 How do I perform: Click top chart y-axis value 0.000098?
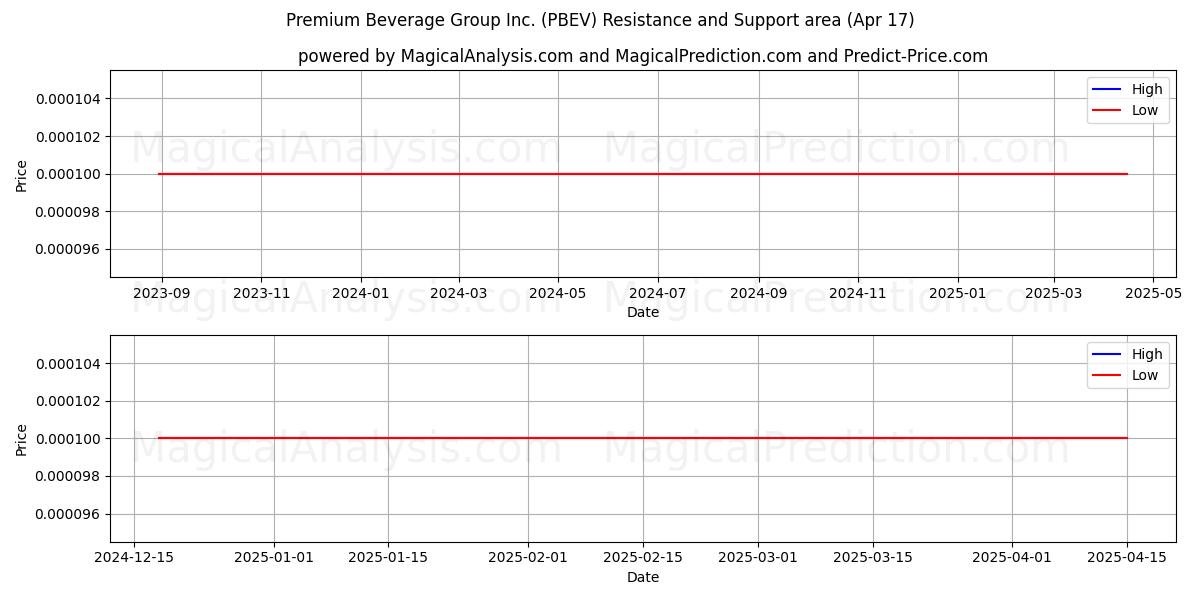[x=68, y=212]
